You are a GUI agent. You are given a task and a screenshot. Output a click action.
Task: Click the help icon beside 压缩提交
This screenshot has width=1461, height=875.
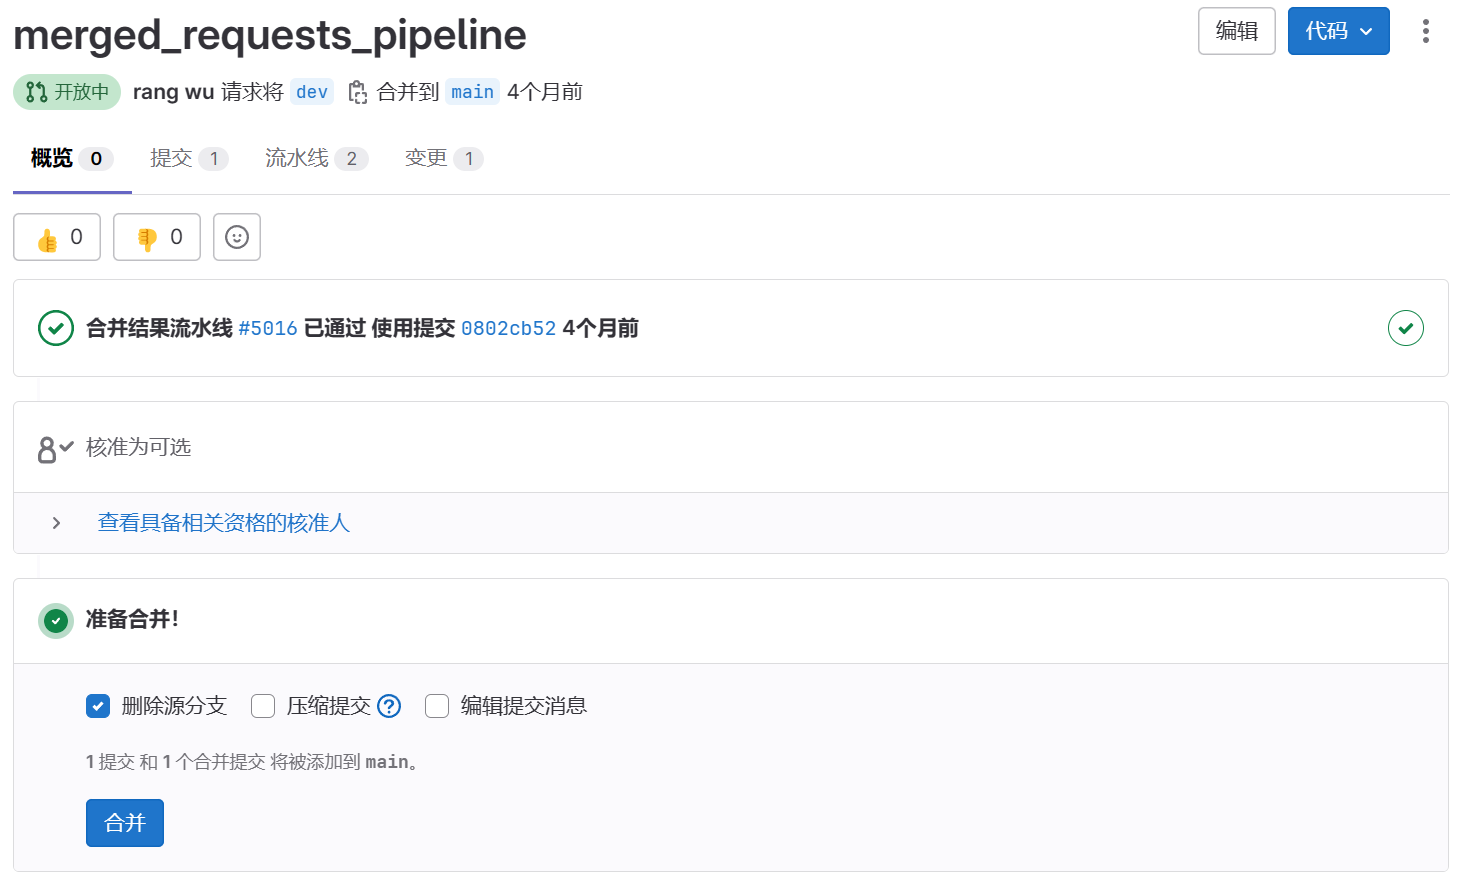pyautogui.click(x=389, y=706)
